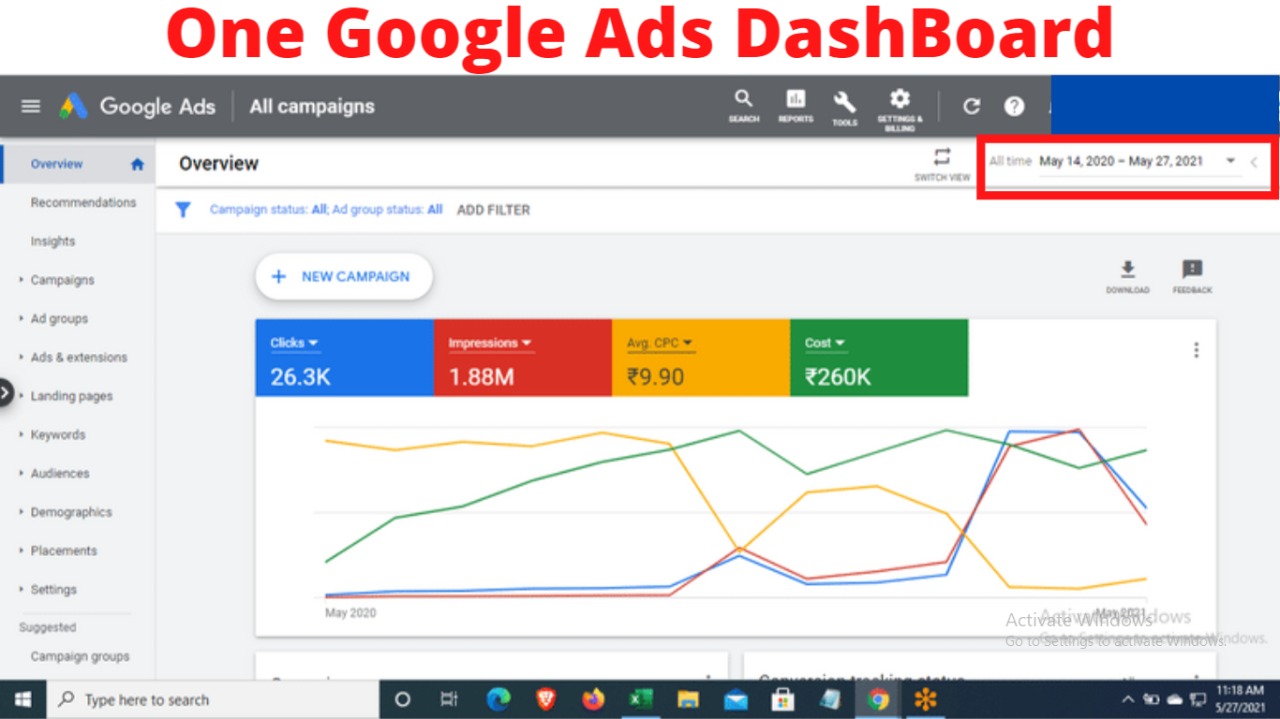Viewport: 1280px width, 719px height.
Task: Open the Tools wrench icon
Action: 845,107
